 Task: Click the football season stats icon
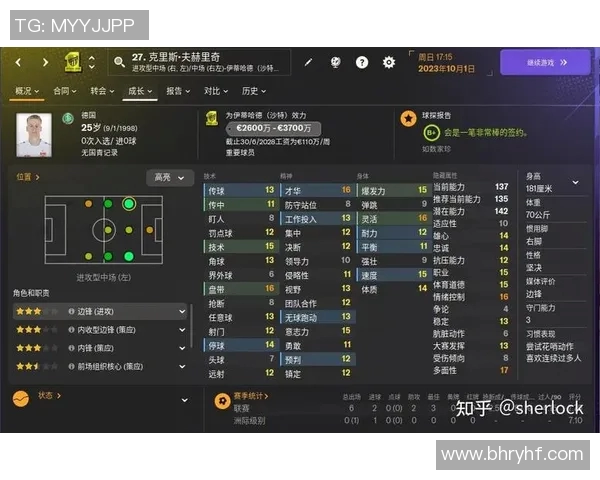(x=222, y=401)
